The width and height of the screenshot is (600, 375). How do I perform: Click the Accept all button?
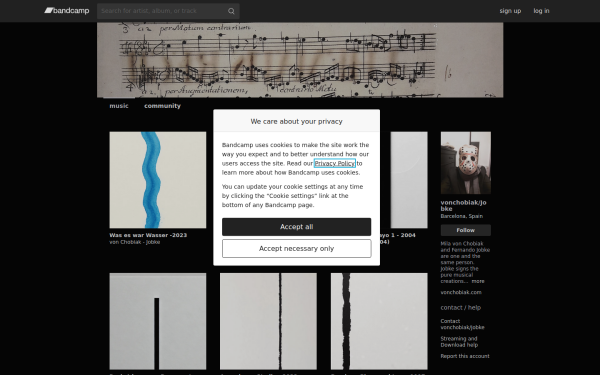pyautogui.click(x=297, y=227)
